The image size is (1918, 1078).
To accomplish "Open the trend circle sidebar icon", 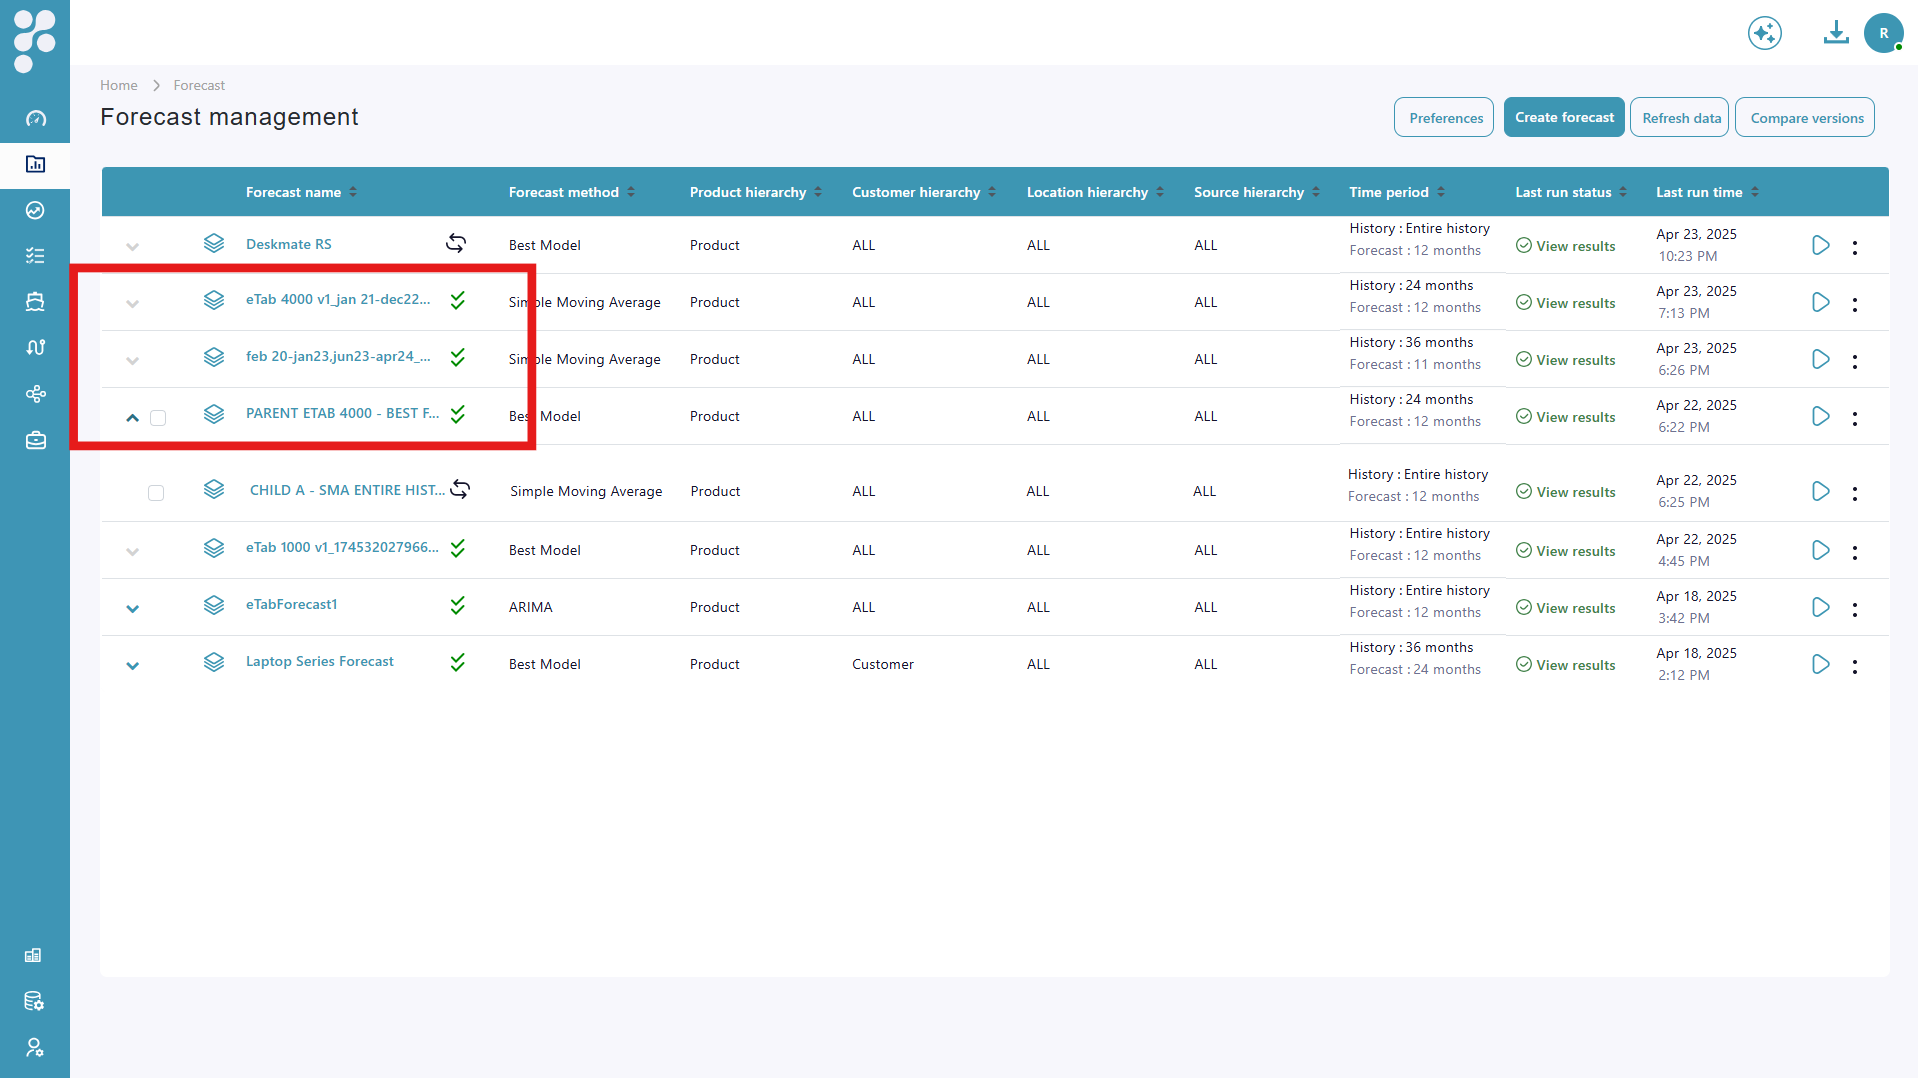I will click(x=35, y=210).
